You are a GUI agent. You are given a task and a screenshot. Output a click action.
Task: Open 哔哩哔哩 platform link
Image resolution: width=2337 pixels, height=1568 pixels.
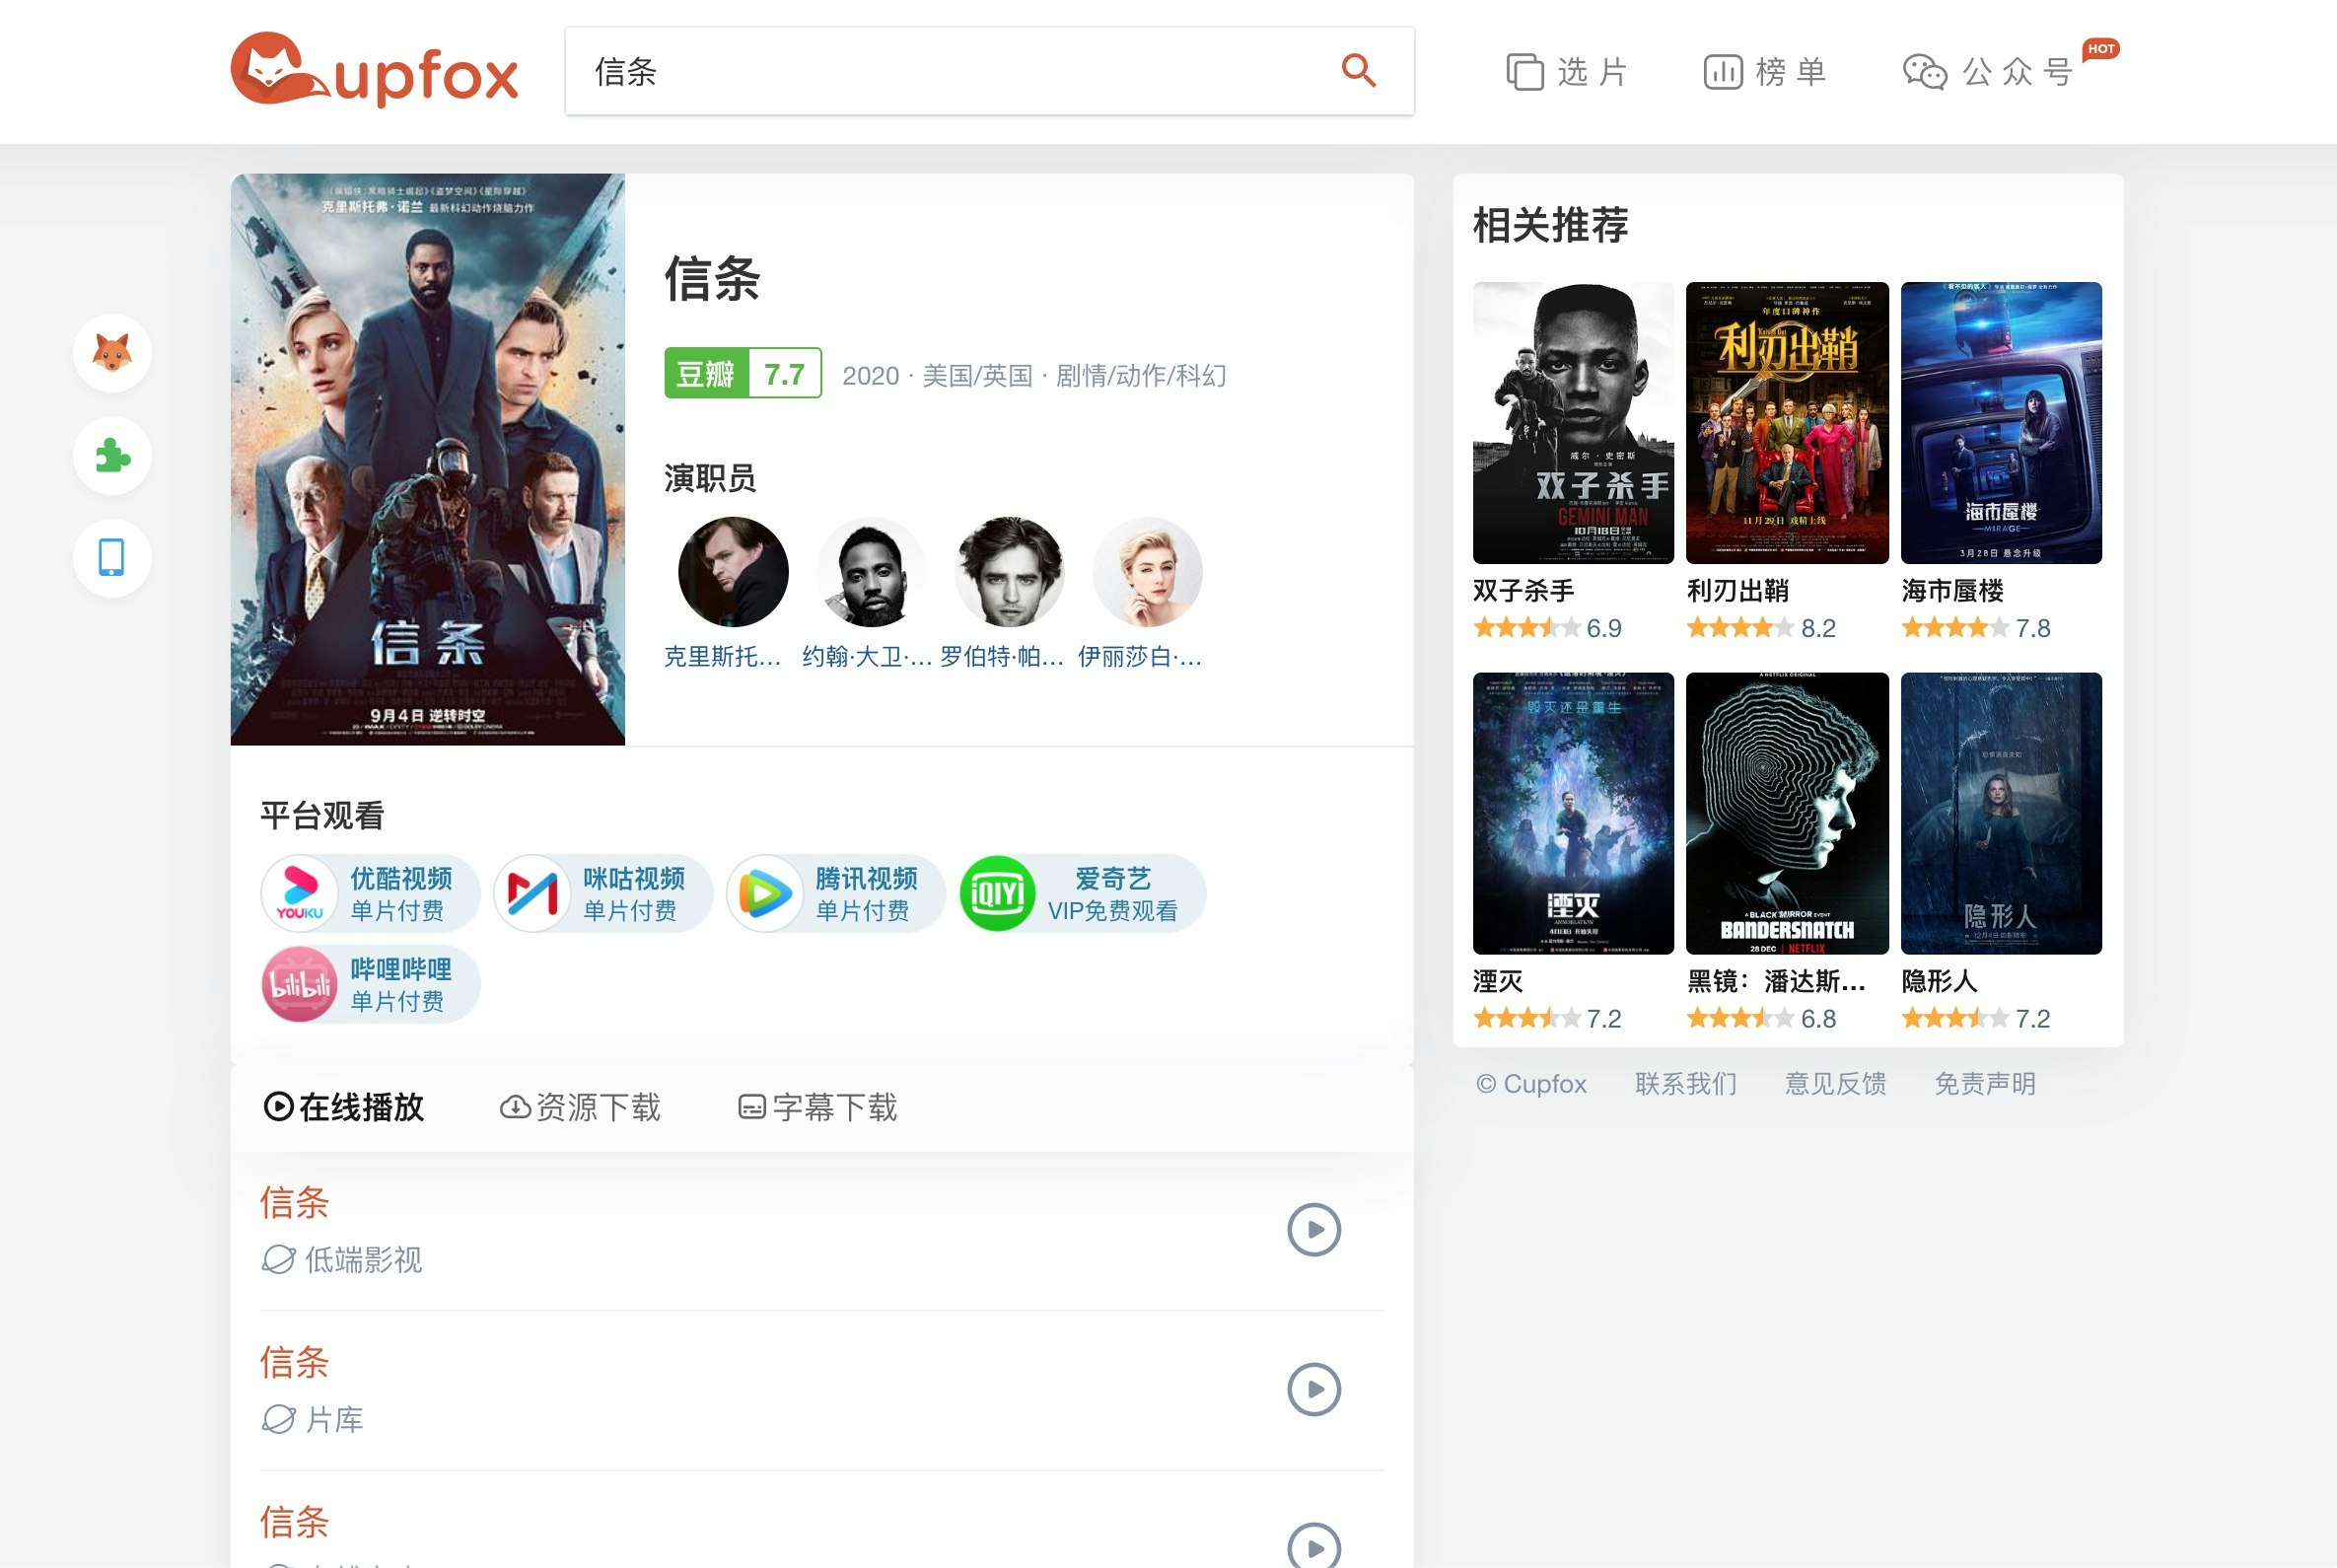(x=371, y=984)
